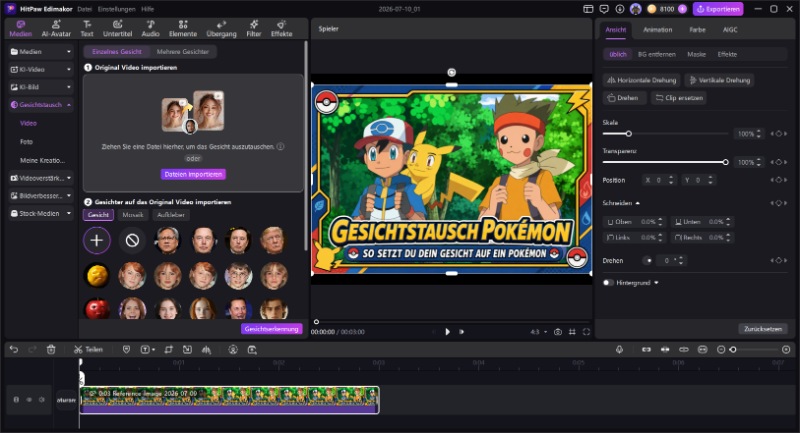Take a snapshot with the camera icon

(558, 332)
